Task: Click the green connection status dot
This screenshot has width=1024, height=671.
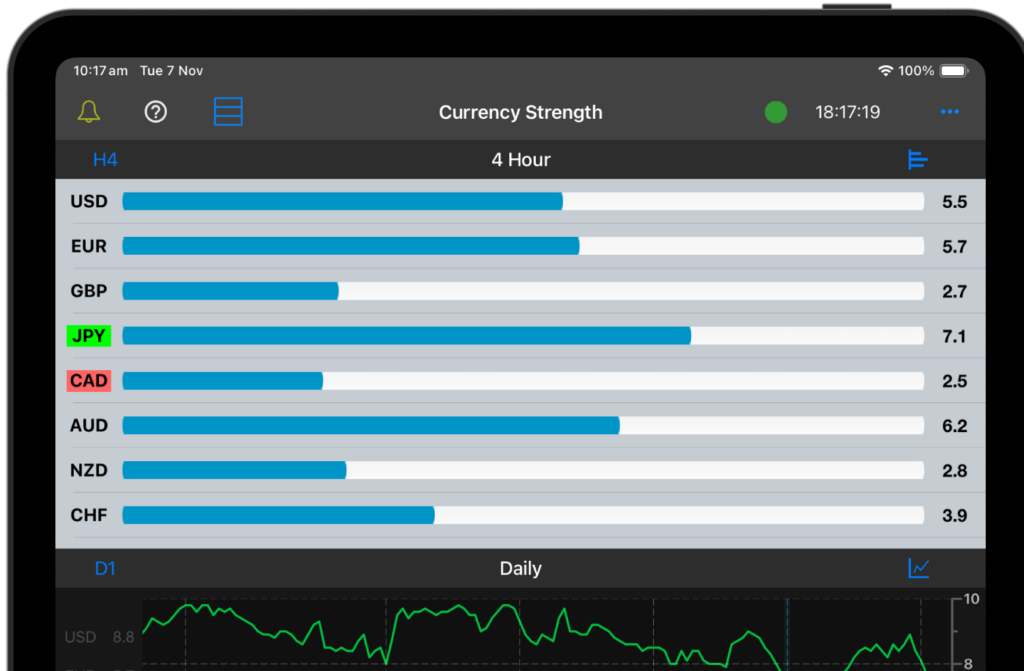Action: point(776,112)
